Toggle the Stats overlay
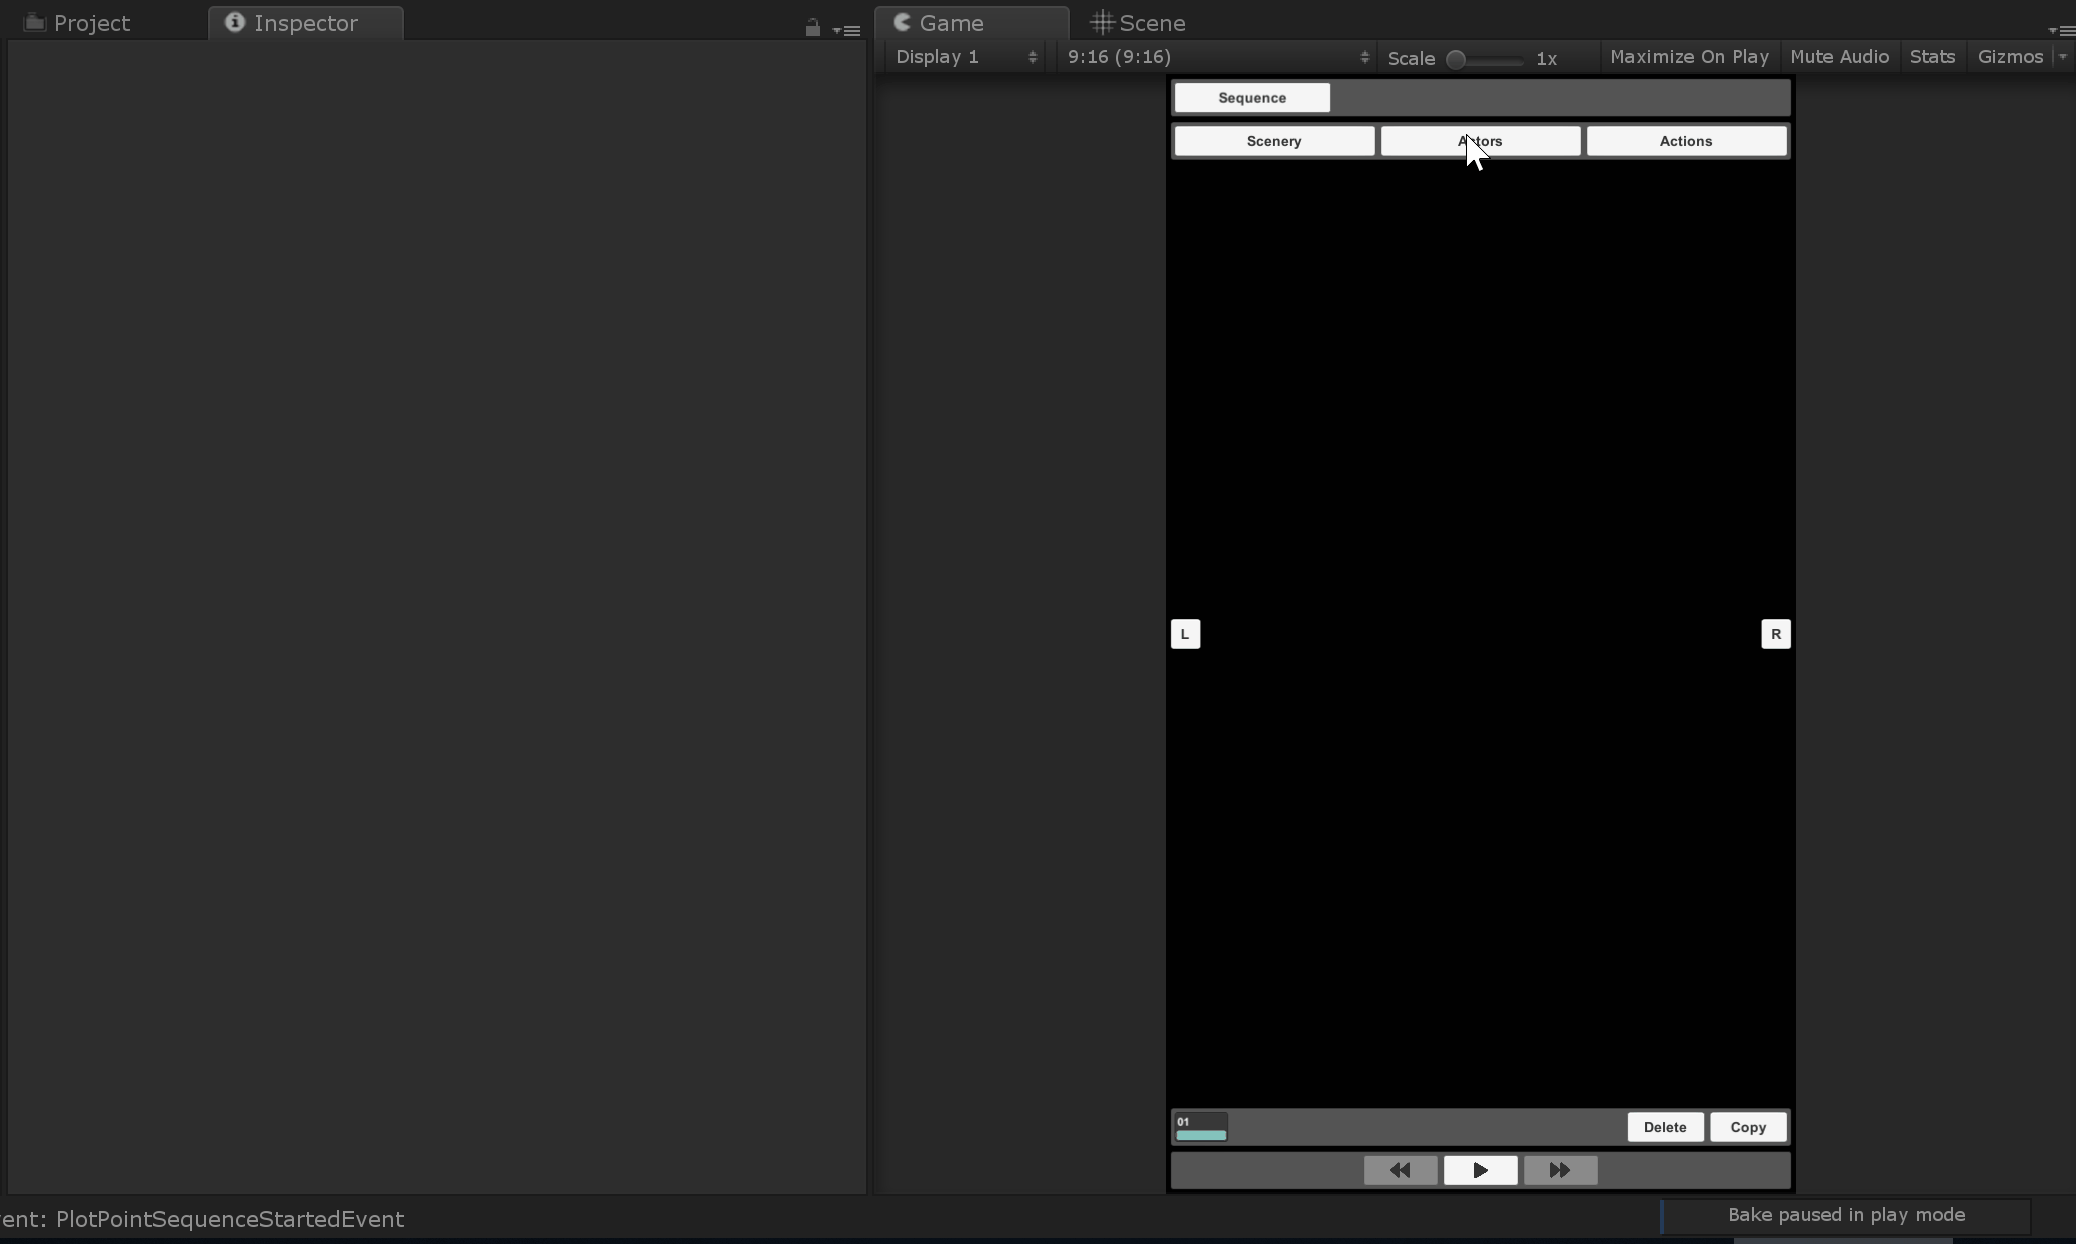This screenshot has width=2076, height=1244. 1932,57
